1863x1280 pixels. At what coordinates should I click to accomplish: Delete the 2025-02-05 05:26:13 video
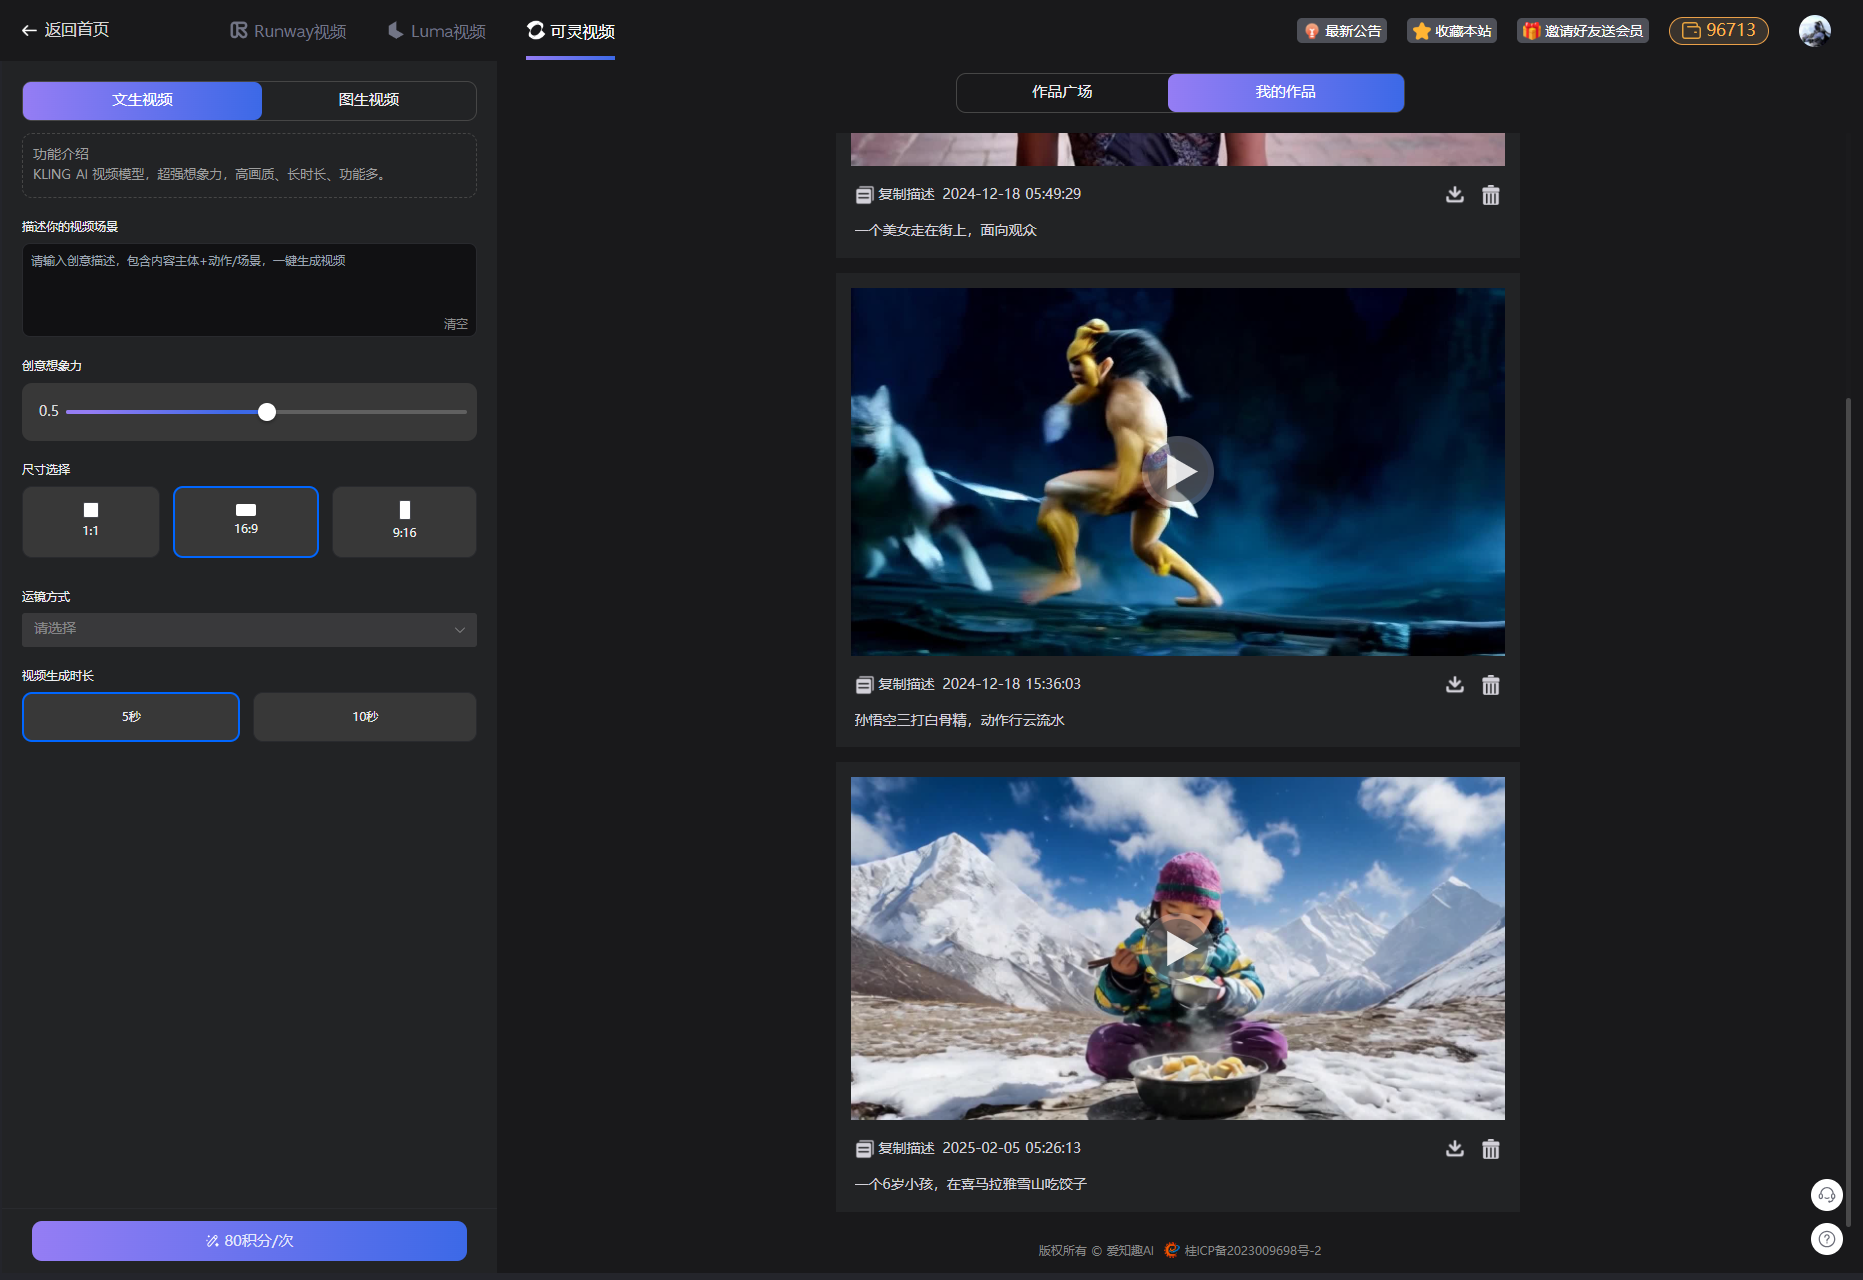(1491, 1149)
